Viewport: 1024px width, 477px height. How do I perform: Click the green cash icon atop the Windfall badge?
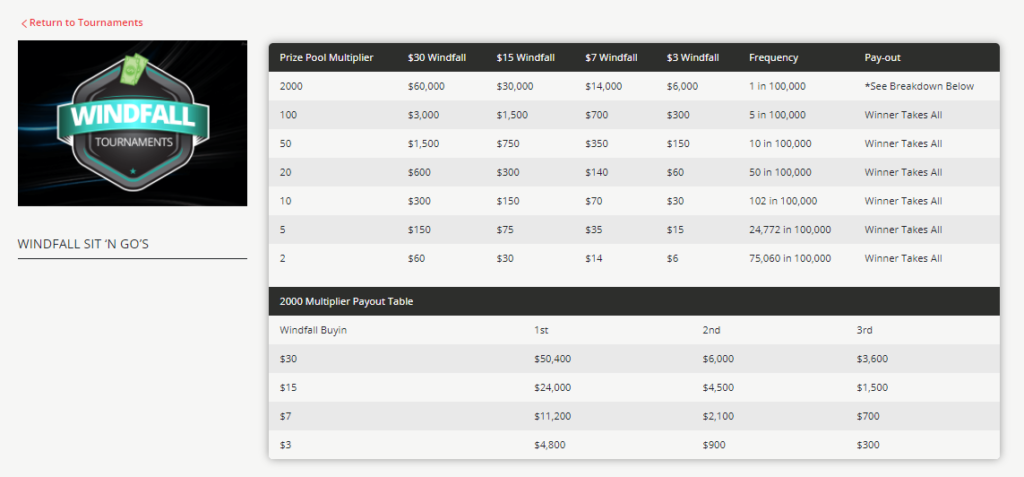[135, 69]
